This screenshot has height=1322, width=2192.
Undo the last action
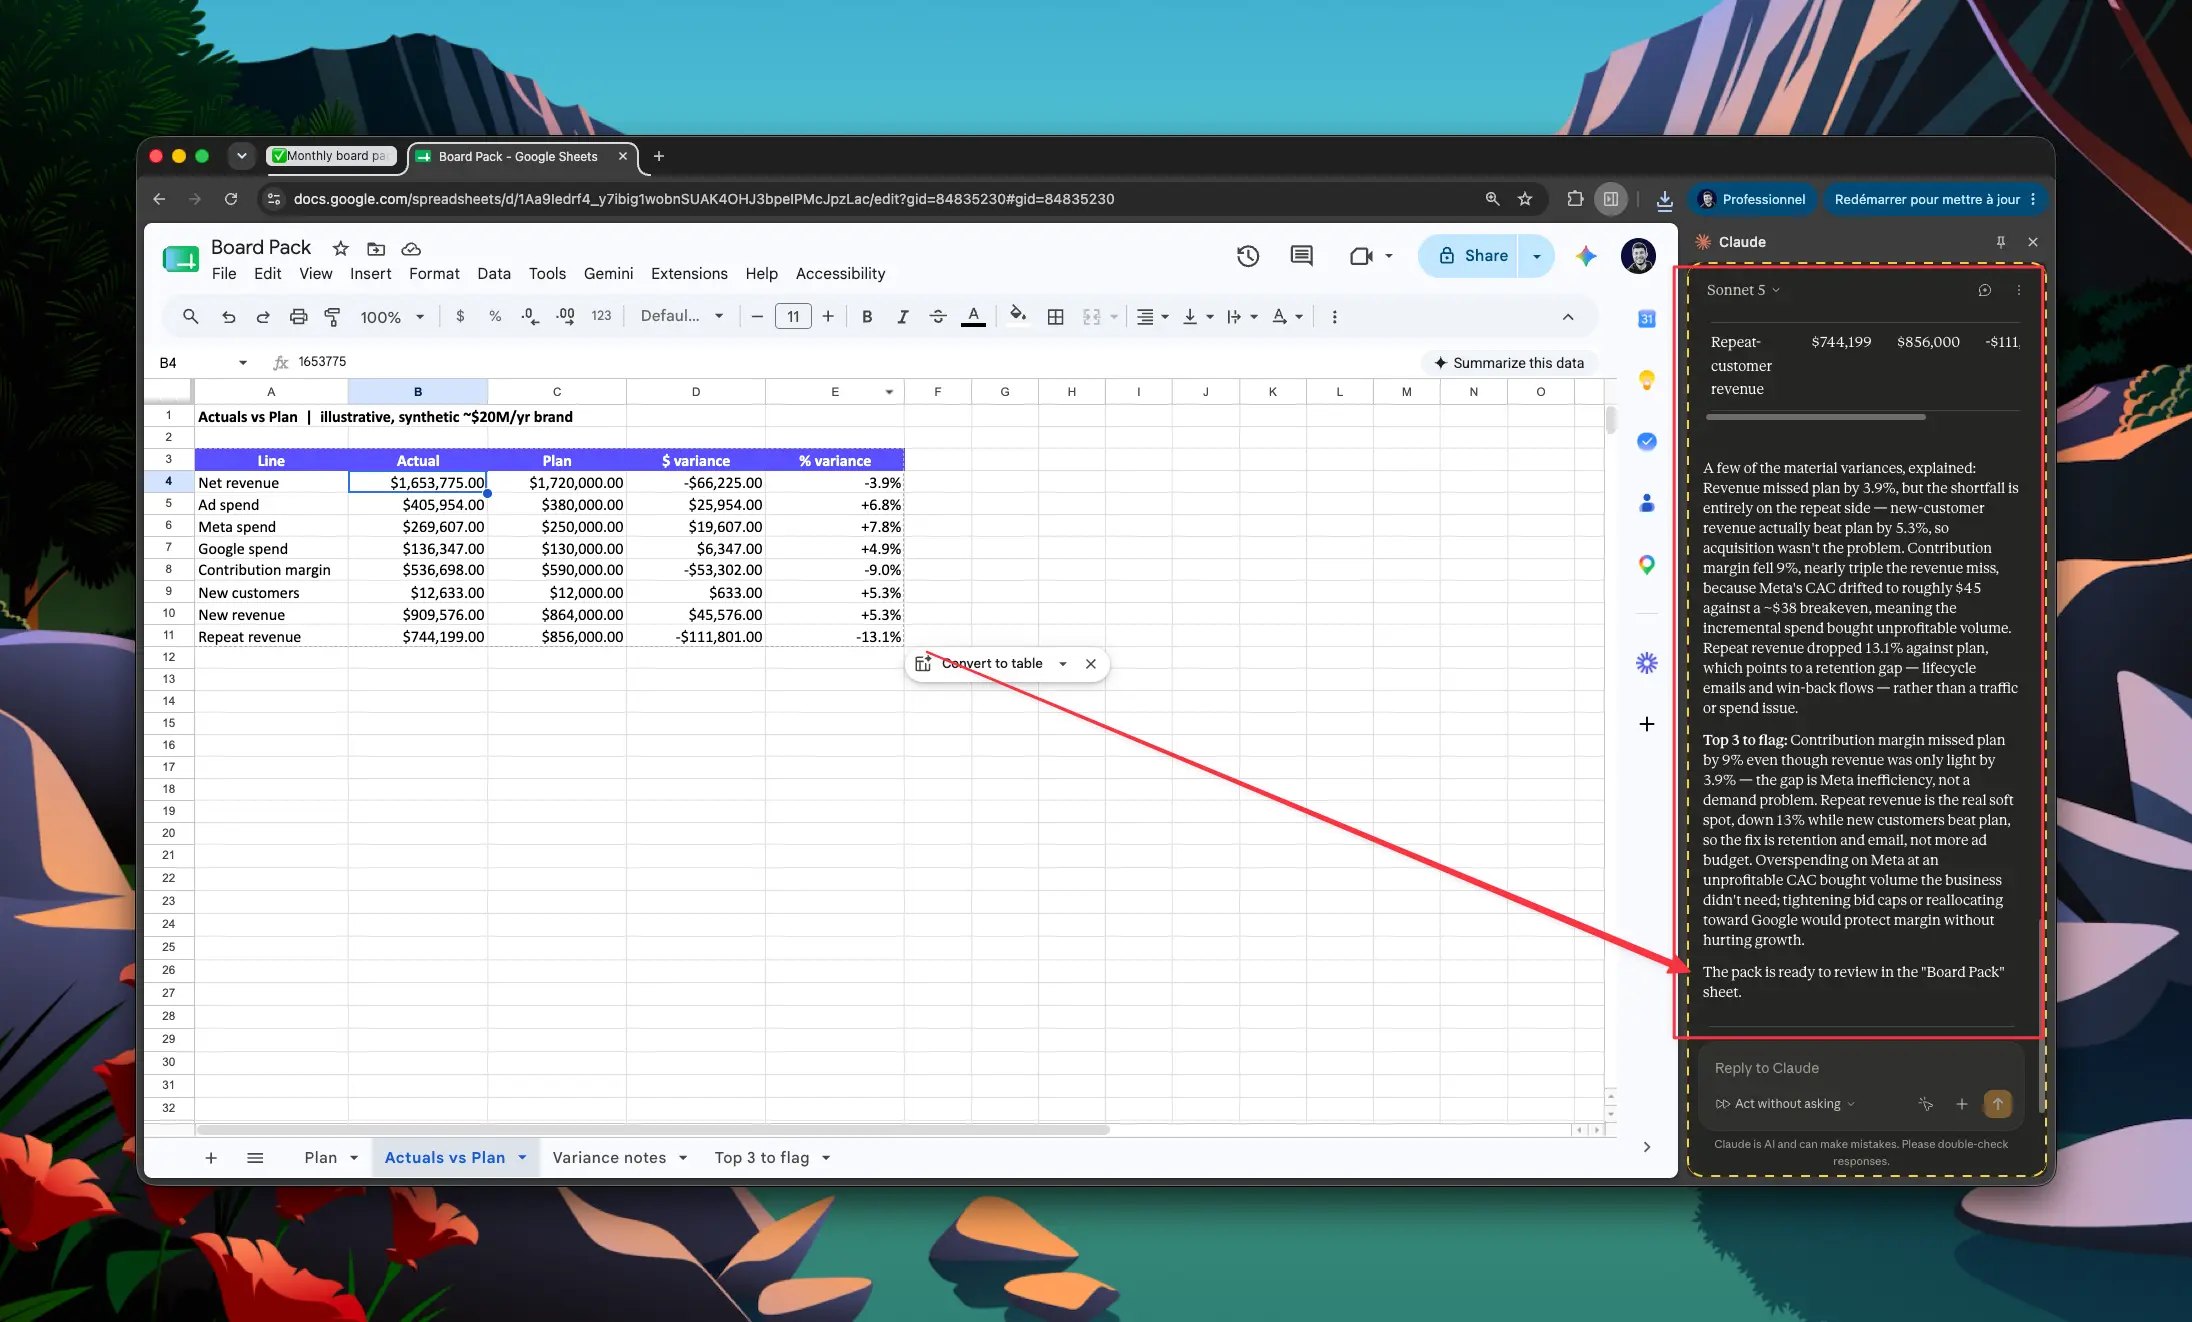[228, 316]
